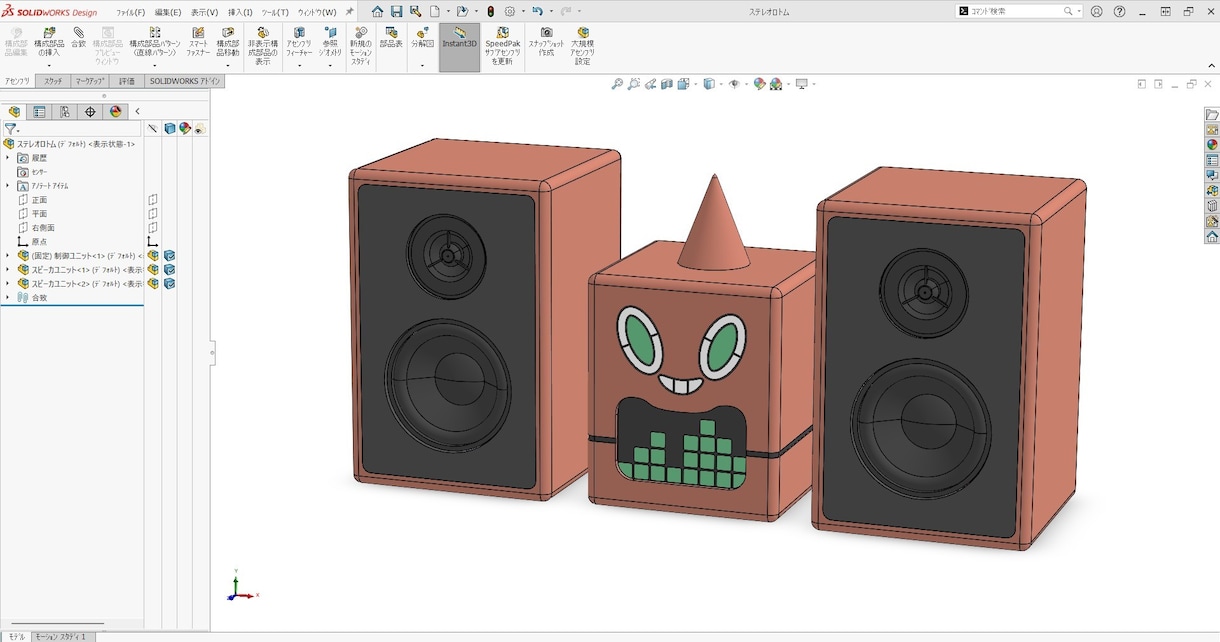Image resolution: width=1220 pixels, height=642 pixels.
Task: Open the 部品表 (Bill of Materials) tool
Action: pyautogui.click(x=391, y=37)
